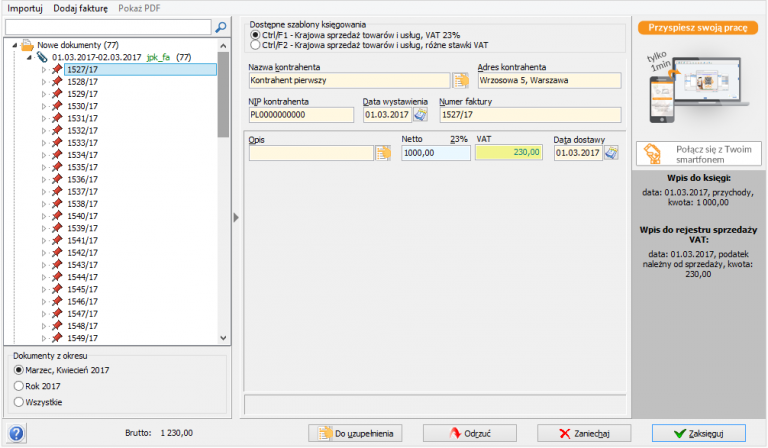Click the yellow VAT amount field
The width and height of the screenshot is (768, 448).
[510, 153]
